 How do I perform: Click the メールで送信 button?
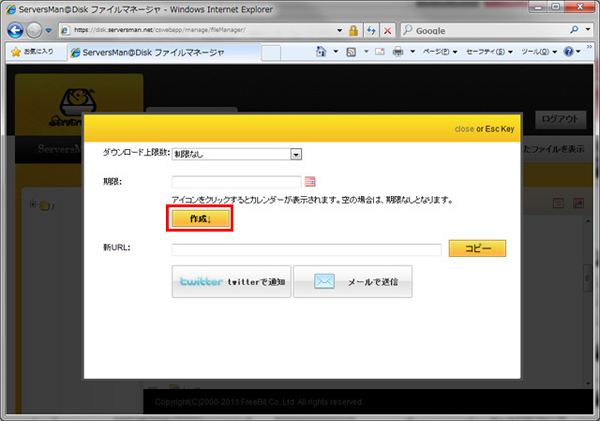tap(353, 282)
